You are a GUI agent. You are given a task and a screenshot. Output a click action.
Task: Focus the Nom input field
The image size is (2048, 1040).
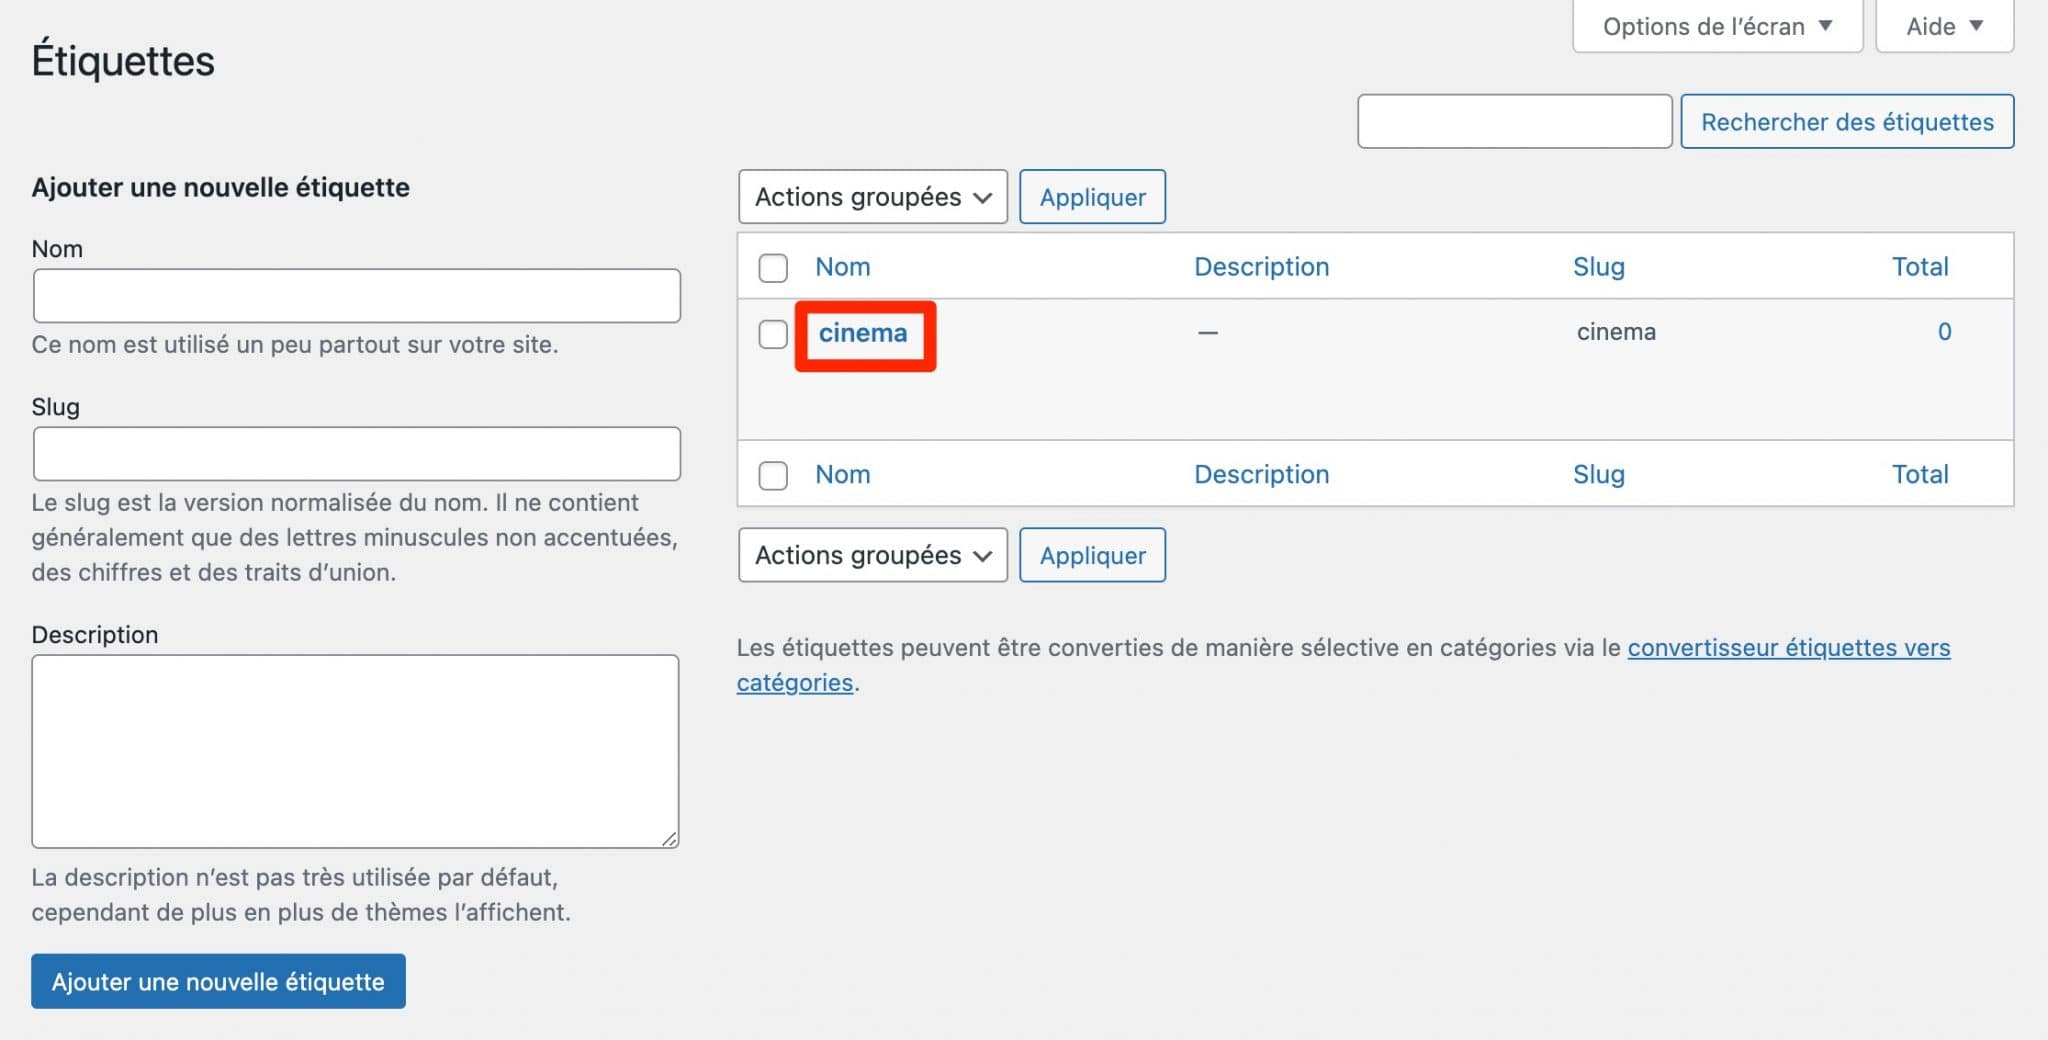coord(356,295)
